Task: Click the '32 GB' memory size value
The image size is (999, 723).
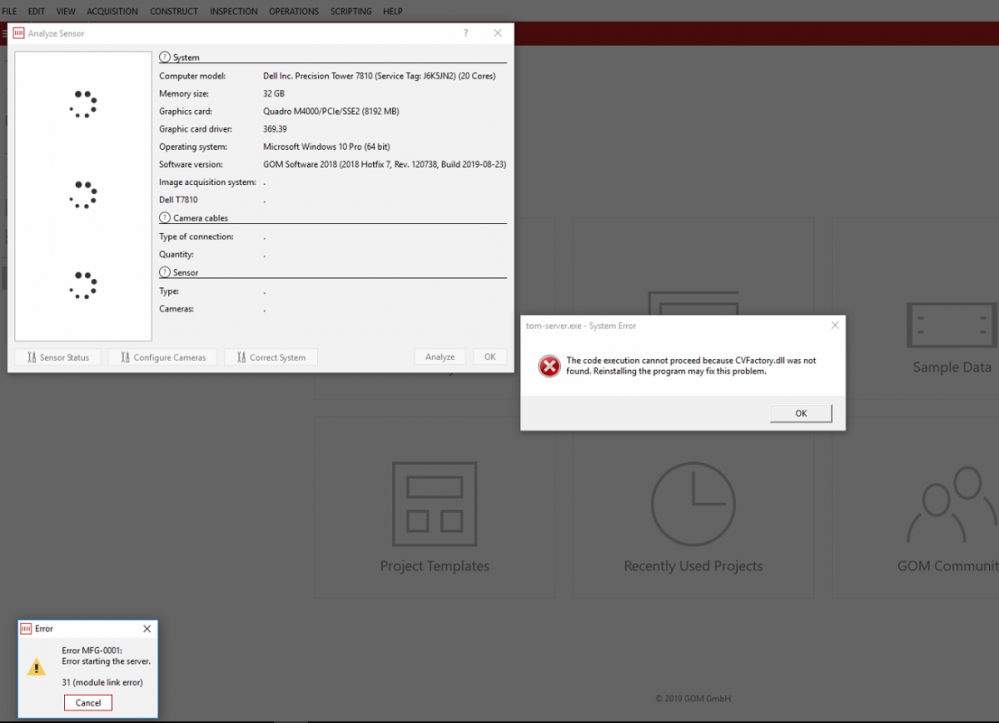Action: tap(274, 94)
